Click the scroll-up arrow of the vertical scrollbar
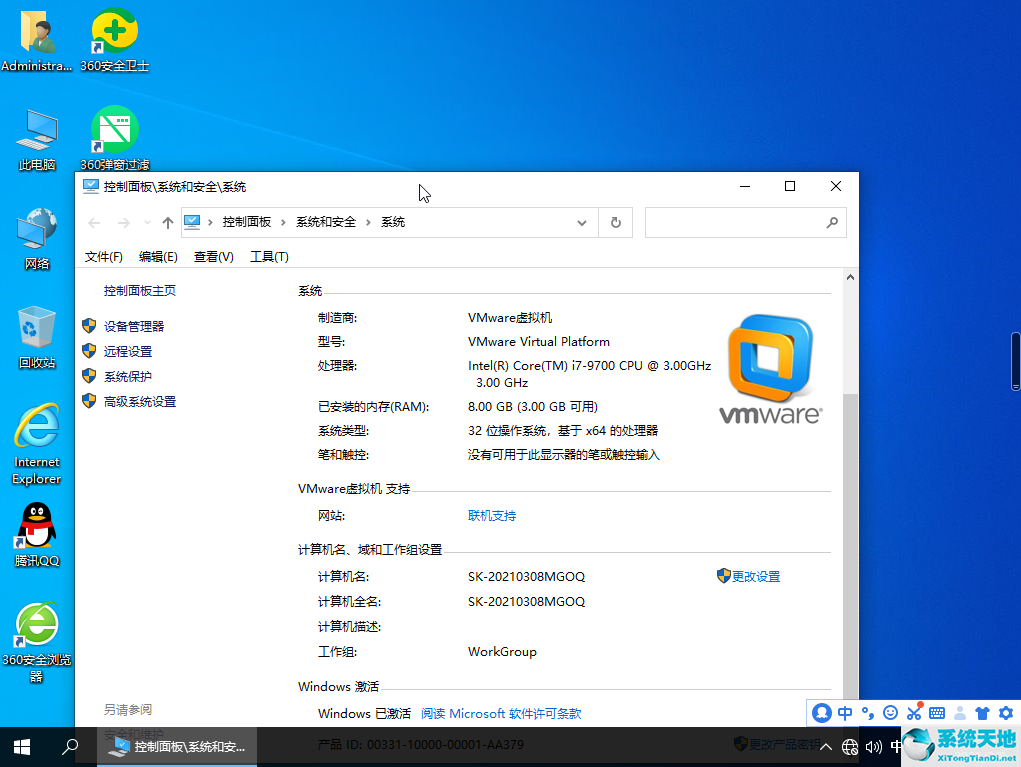Image resolution: width=1021 pixels, height=767 pixels. tap(850, 277)
